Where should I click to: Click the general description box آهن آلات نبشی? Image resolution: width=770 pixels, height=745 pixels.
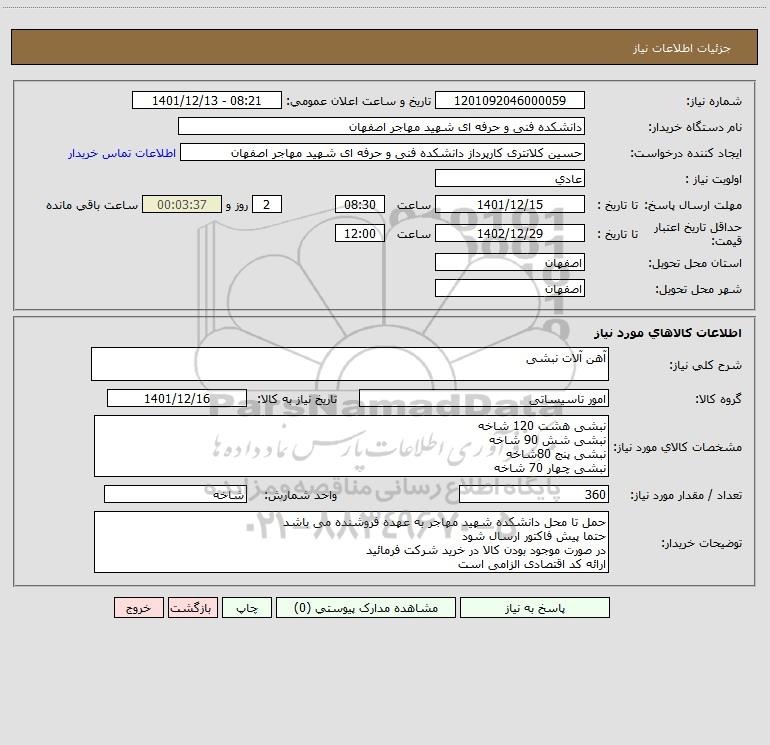pyautogui.click(x=350, y=364)
